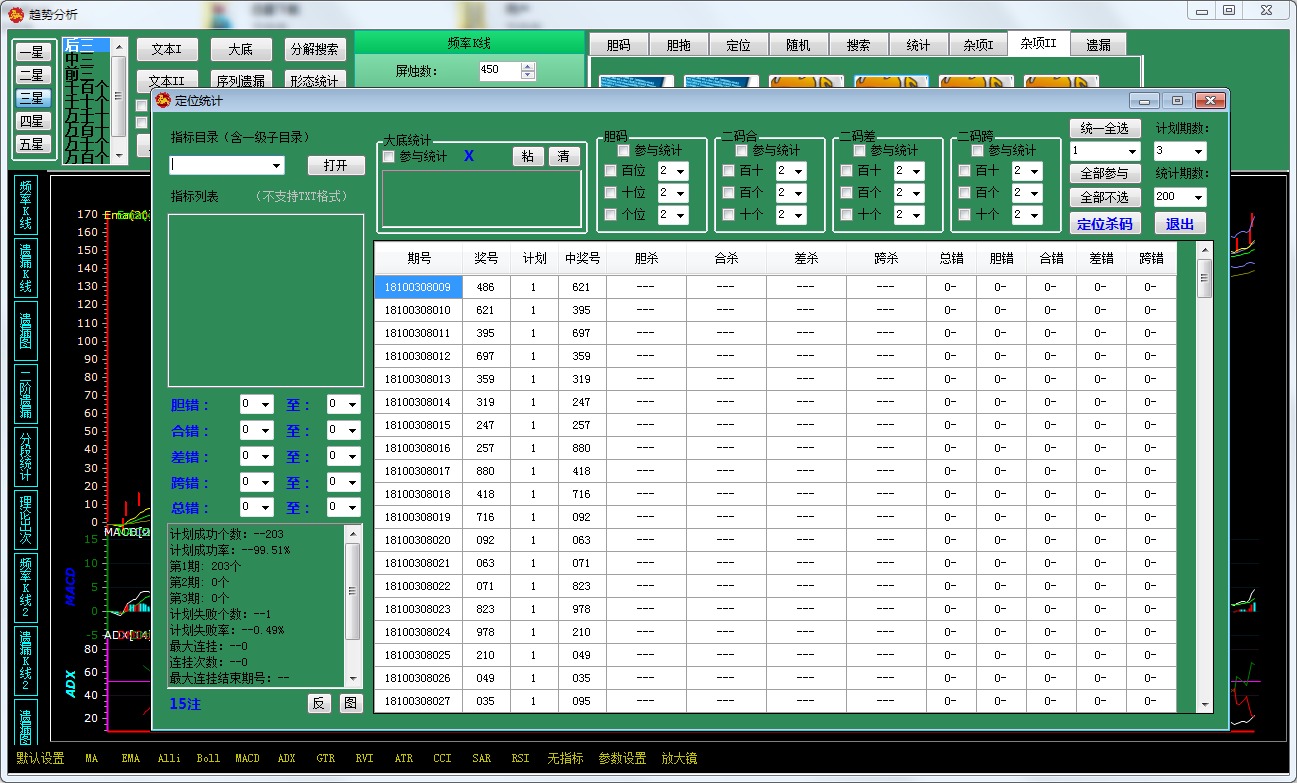Click the 打开 button
1297x783 pixels.
[336, 165]
